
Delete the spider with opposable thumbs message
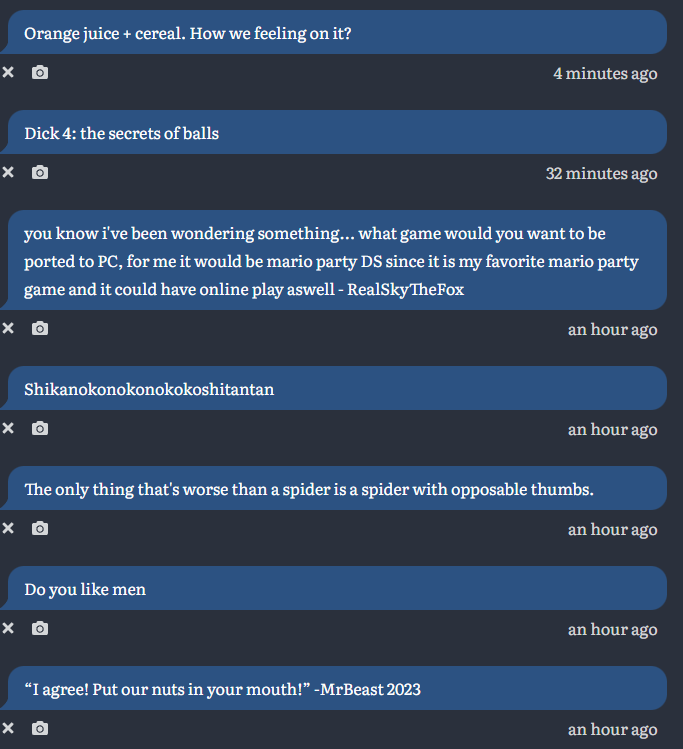point(8,528)
